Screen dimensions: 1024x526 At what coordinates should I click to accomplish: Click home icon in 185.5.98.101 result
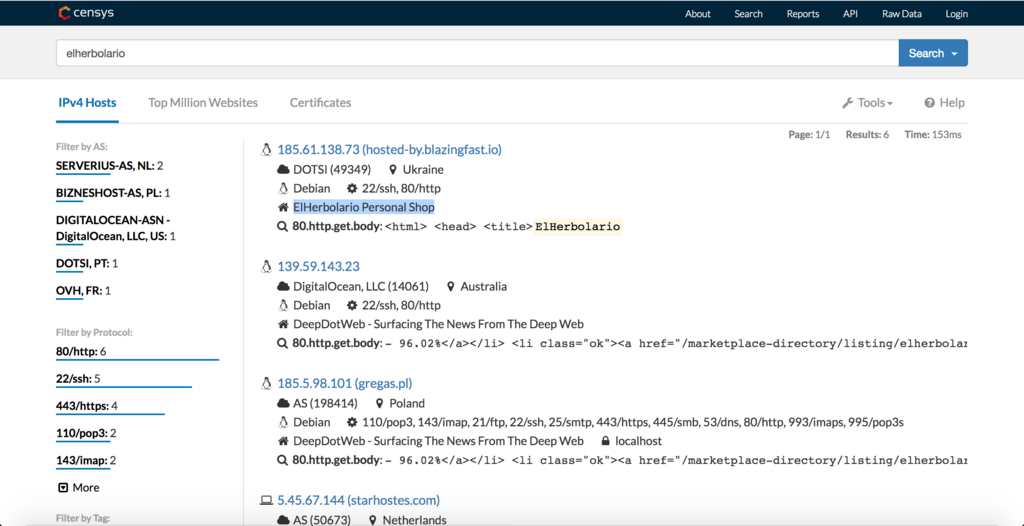pyautogui.click(x=283, y=441)
